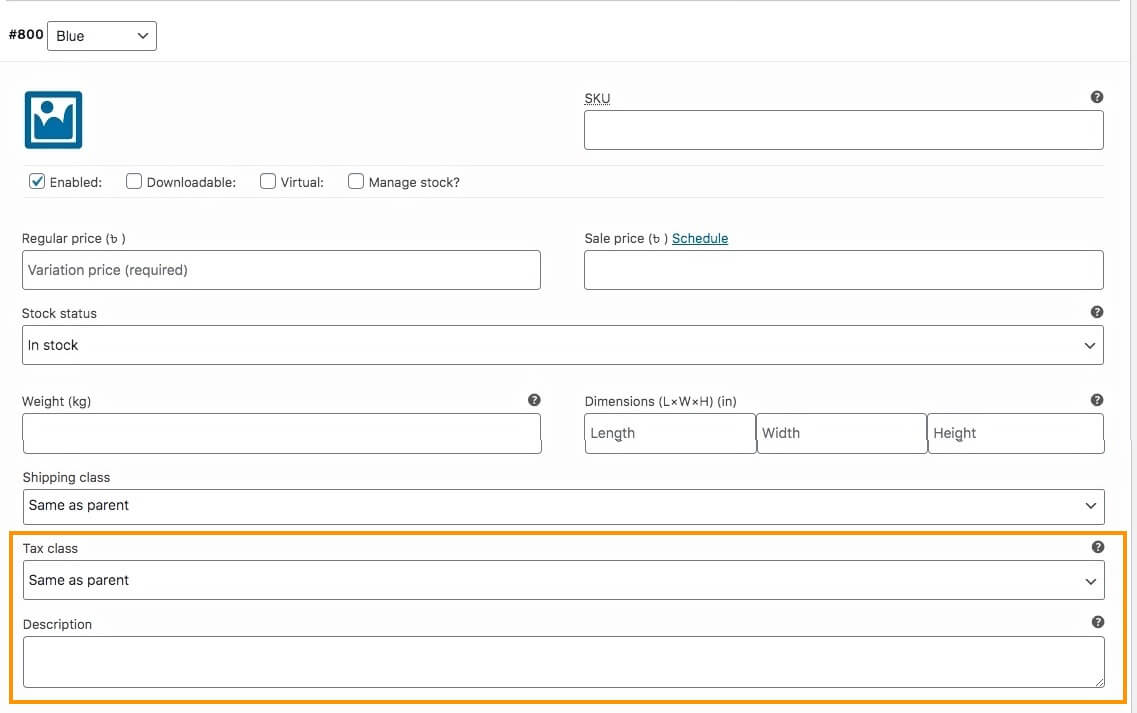Click the Weight field help icon
Image resolution: width=1137 pixels, height=713 pixels.
534,400
